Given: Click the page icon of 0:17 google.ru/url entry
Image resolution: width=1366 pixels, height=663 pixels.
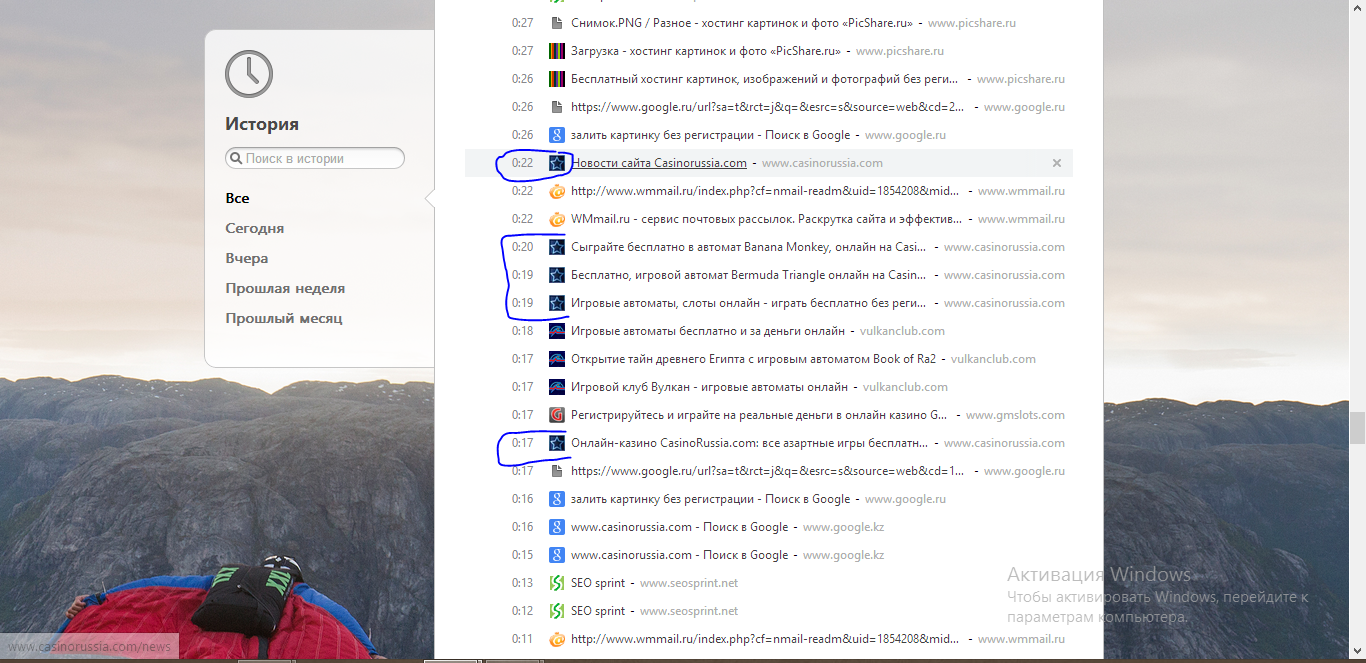Looking at the screenshot, I should (557, 471).
